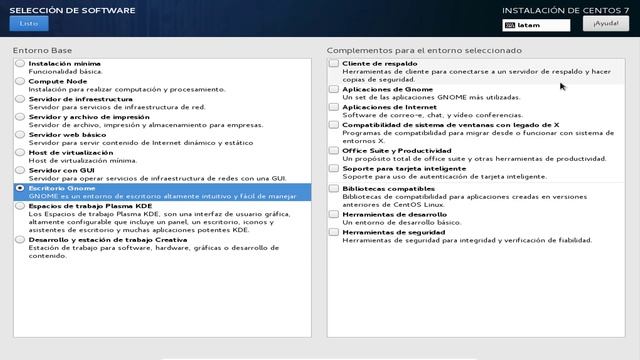This screenshot has height=360, width=640.
Task: Select Servidor y archivo de impresión radio
Action: pyautogui.click(x=20, y=117)
